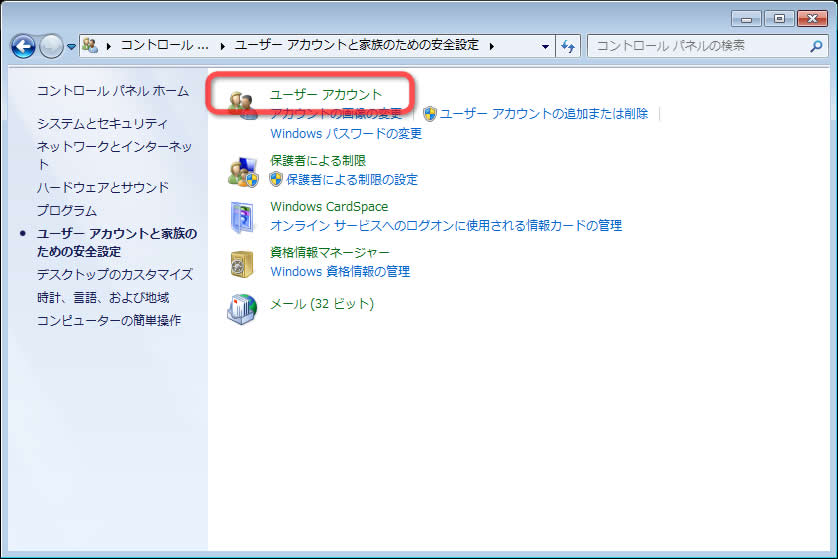Open ネットワークとインターネット in sidebar
The height and width of the screenshot is (559, 838).
(x=114, y=155)
